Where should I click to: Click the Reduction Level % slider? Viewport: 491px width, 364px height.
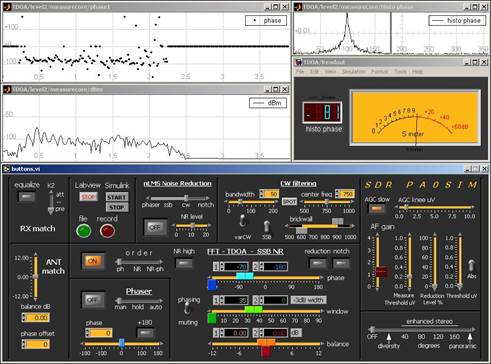[x=435, y=262]
